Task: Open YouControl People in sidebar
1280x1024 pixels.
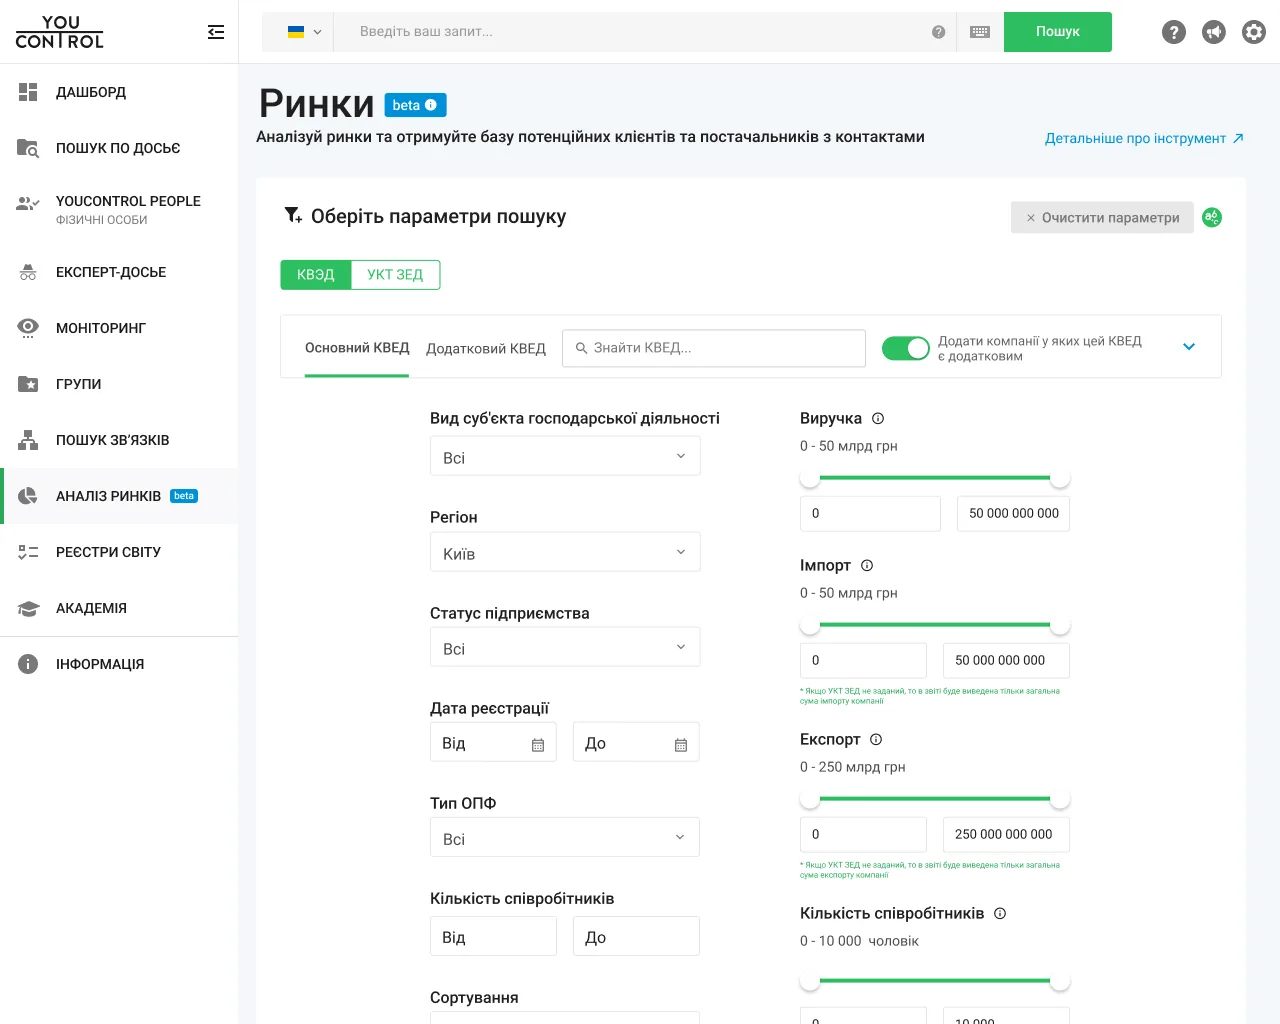Action: 119,209
